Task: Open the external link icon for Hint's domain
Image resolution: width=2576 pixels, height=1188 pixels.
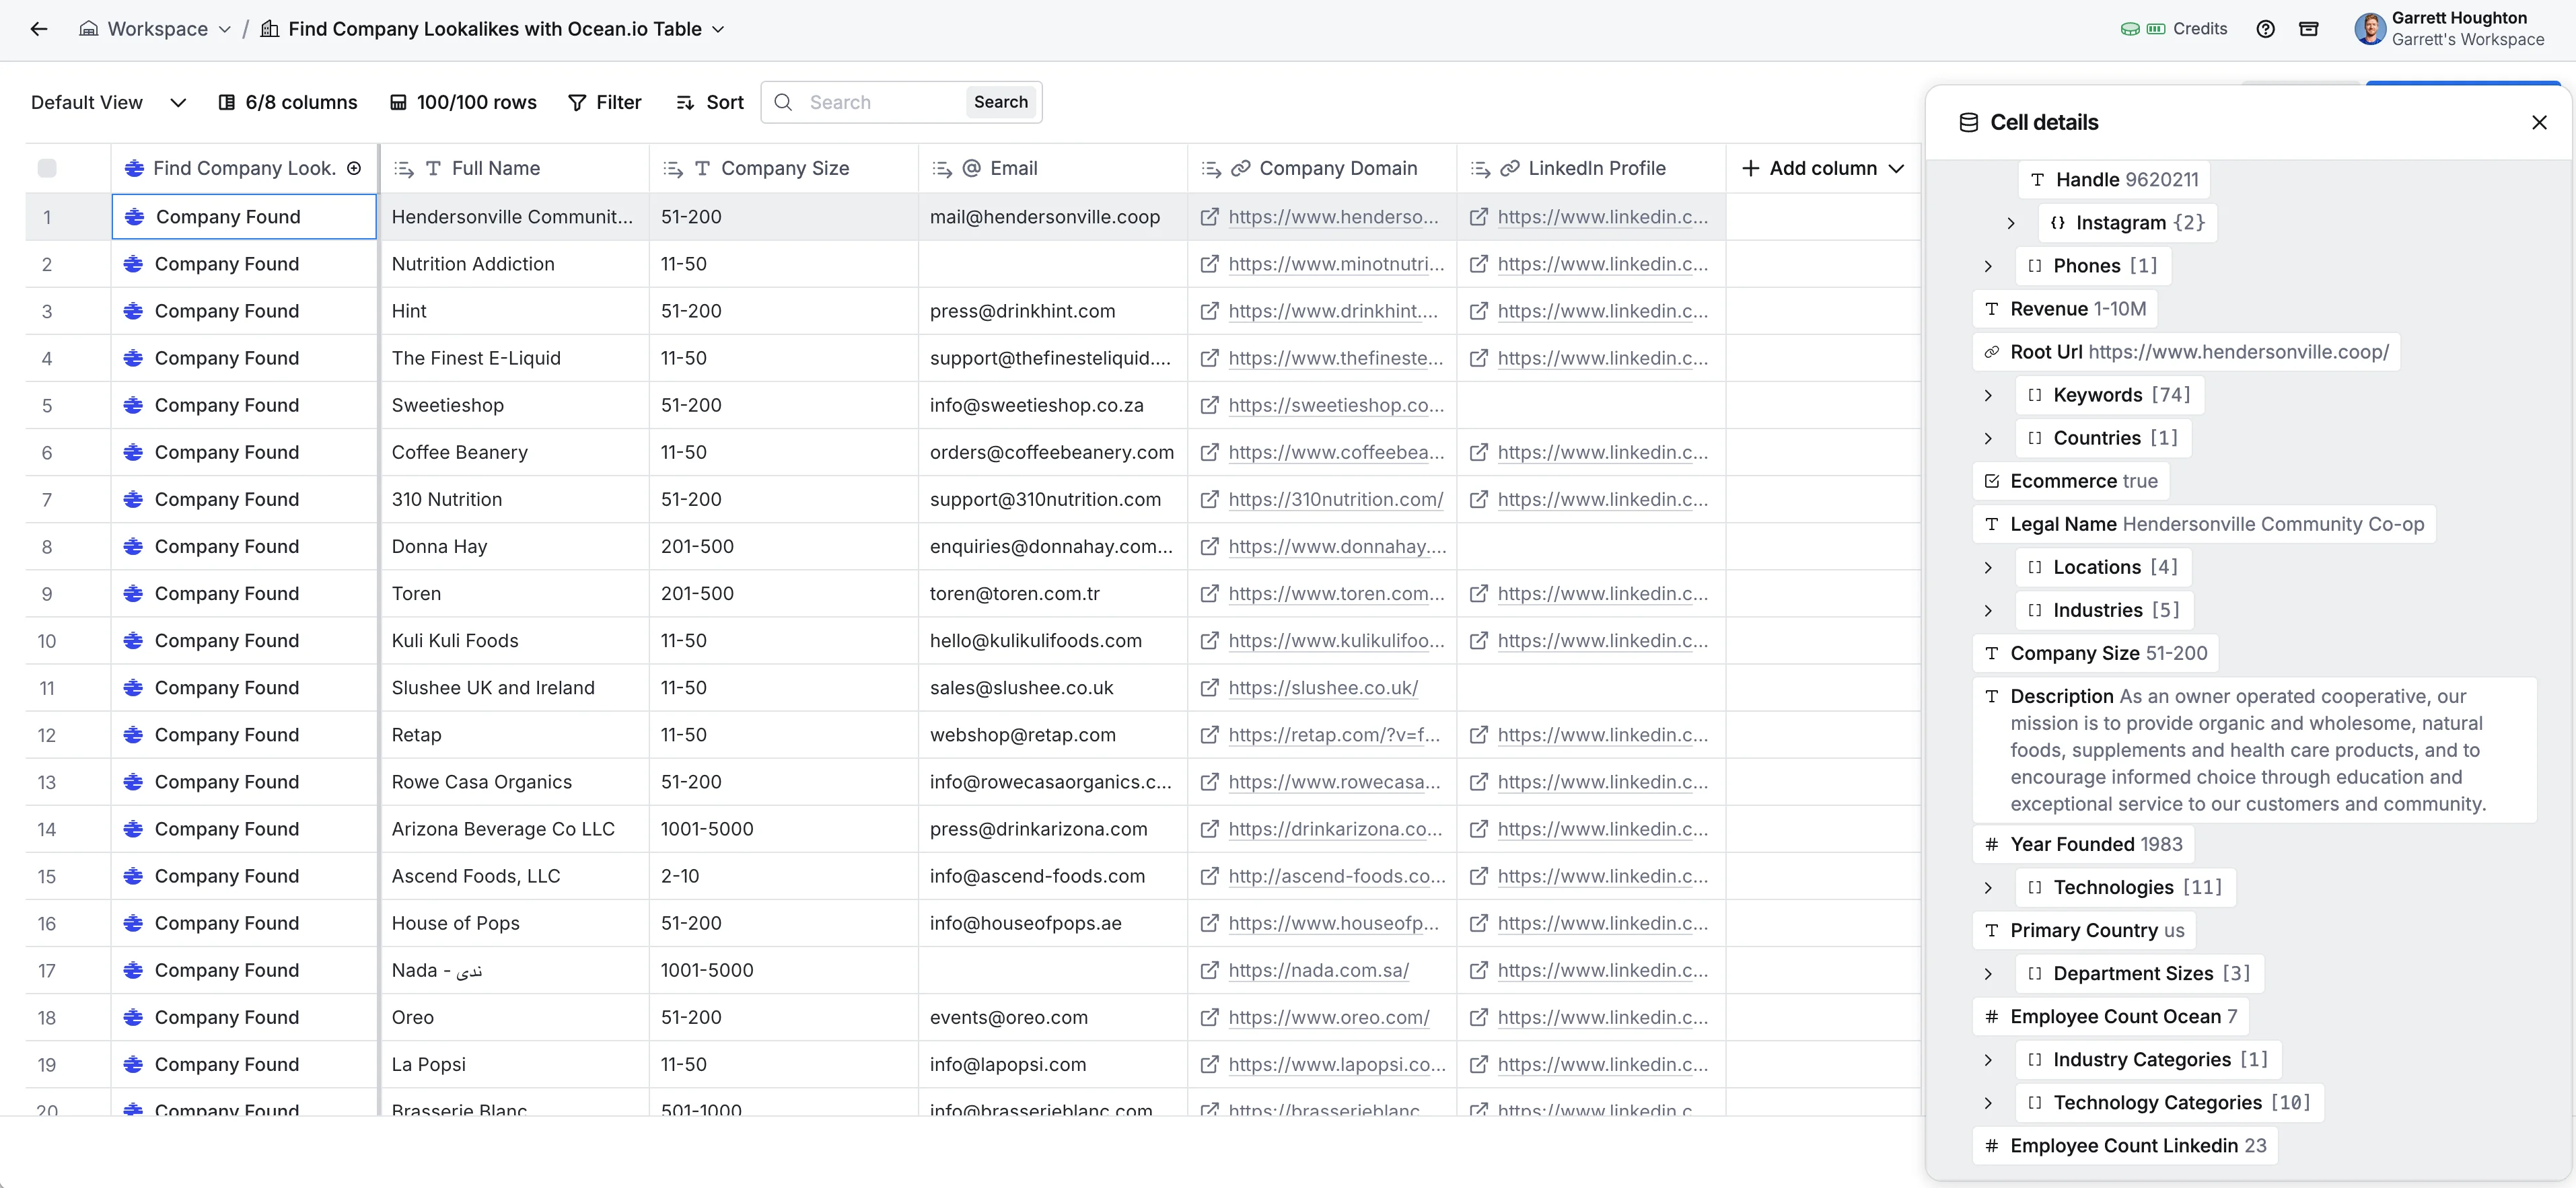Action: click(1209, 311)
